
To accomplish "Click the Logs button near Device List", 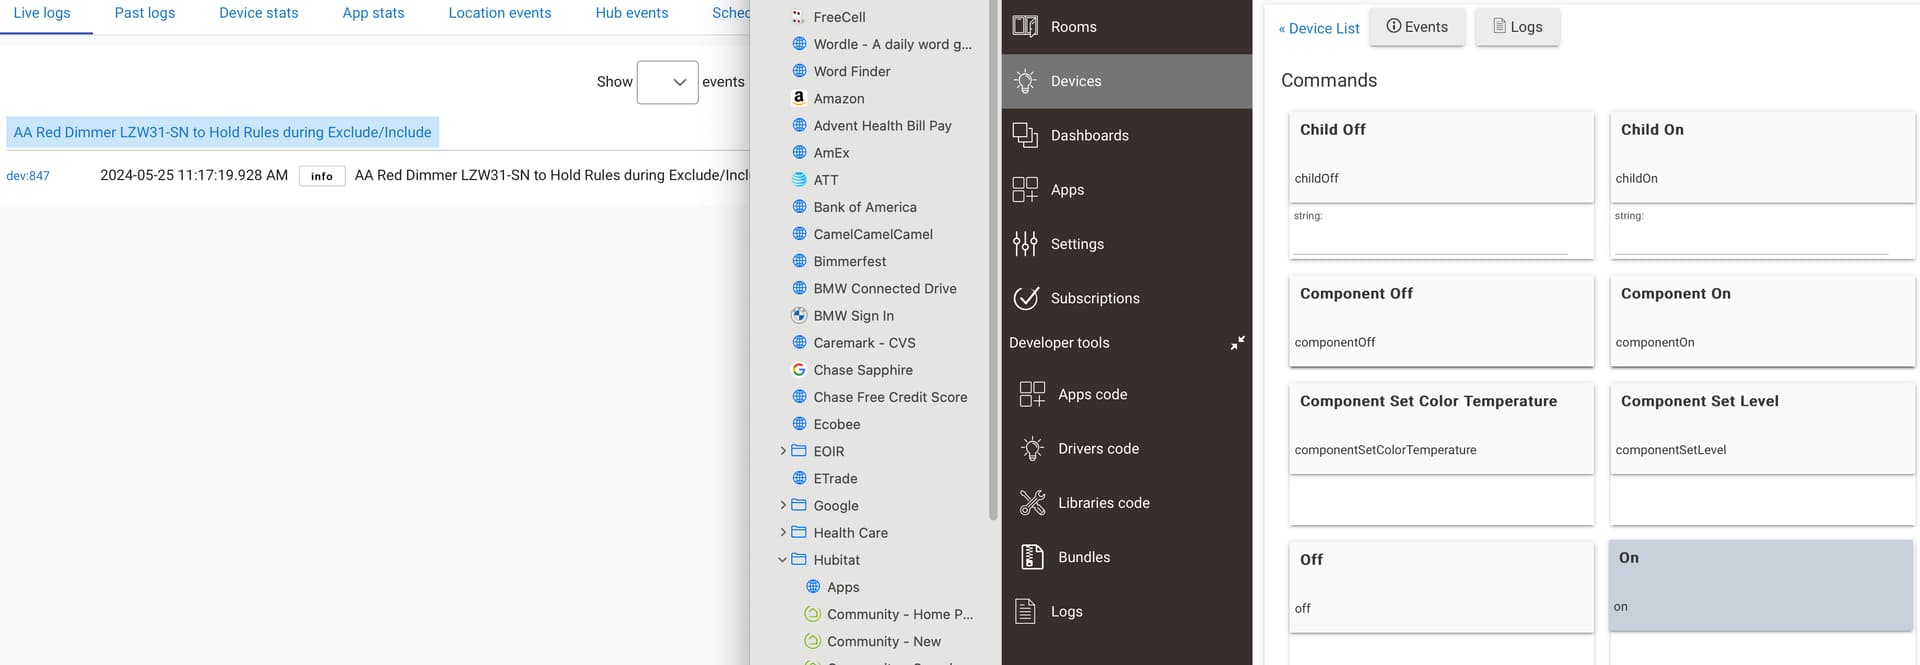I will [1518, 27].
